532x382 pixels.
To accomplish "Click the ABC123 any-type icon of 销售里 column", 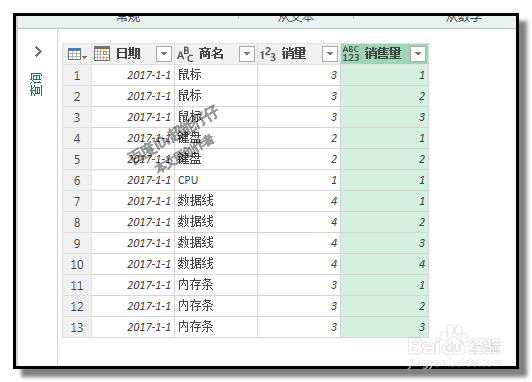I will click(350, 54).
